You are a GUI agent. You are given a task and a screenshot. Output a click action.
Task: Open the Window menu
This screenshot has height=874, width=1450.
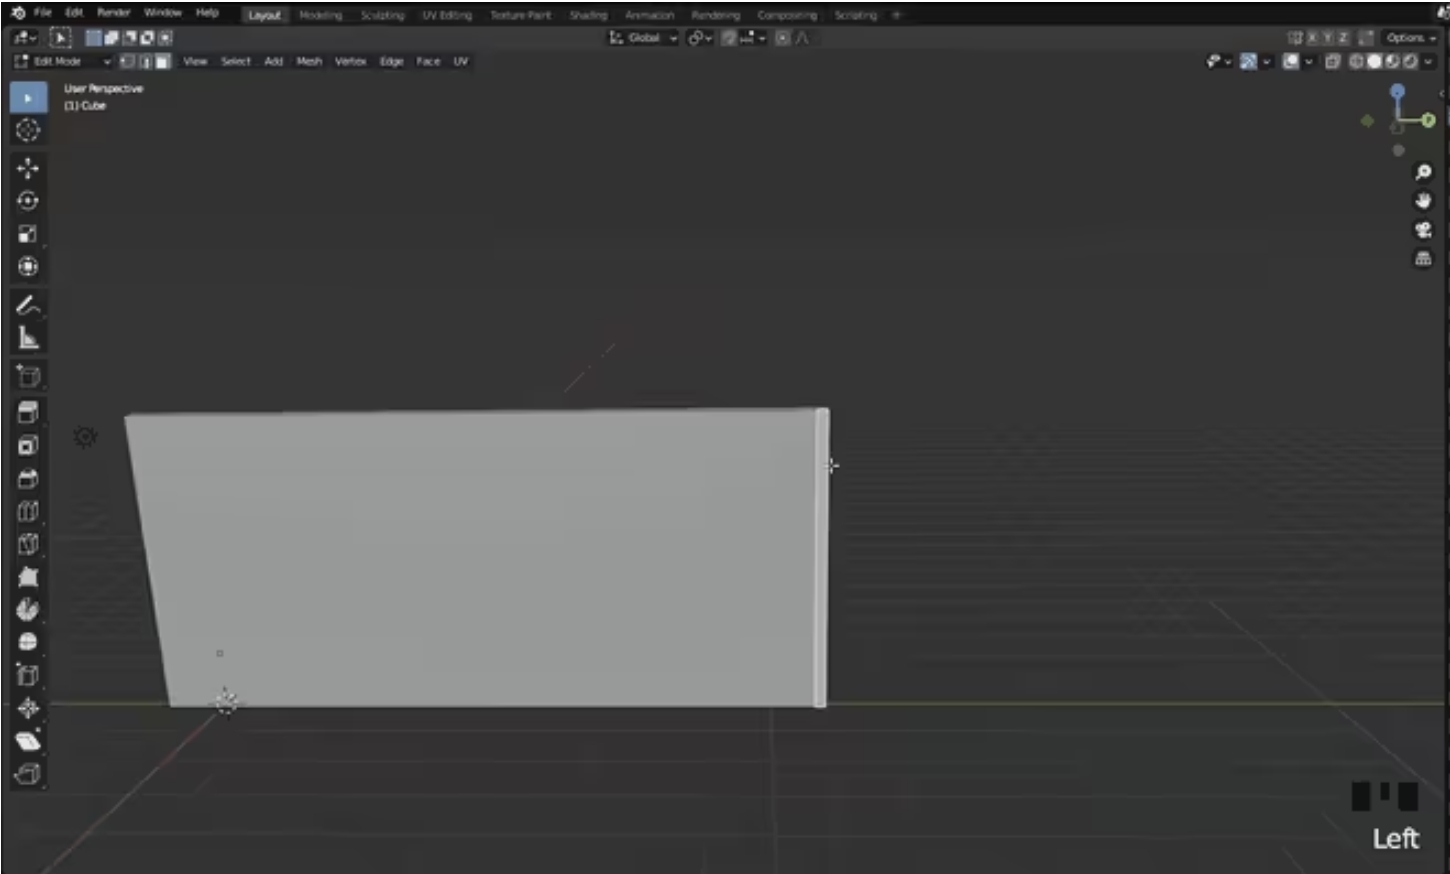(162, 13)
